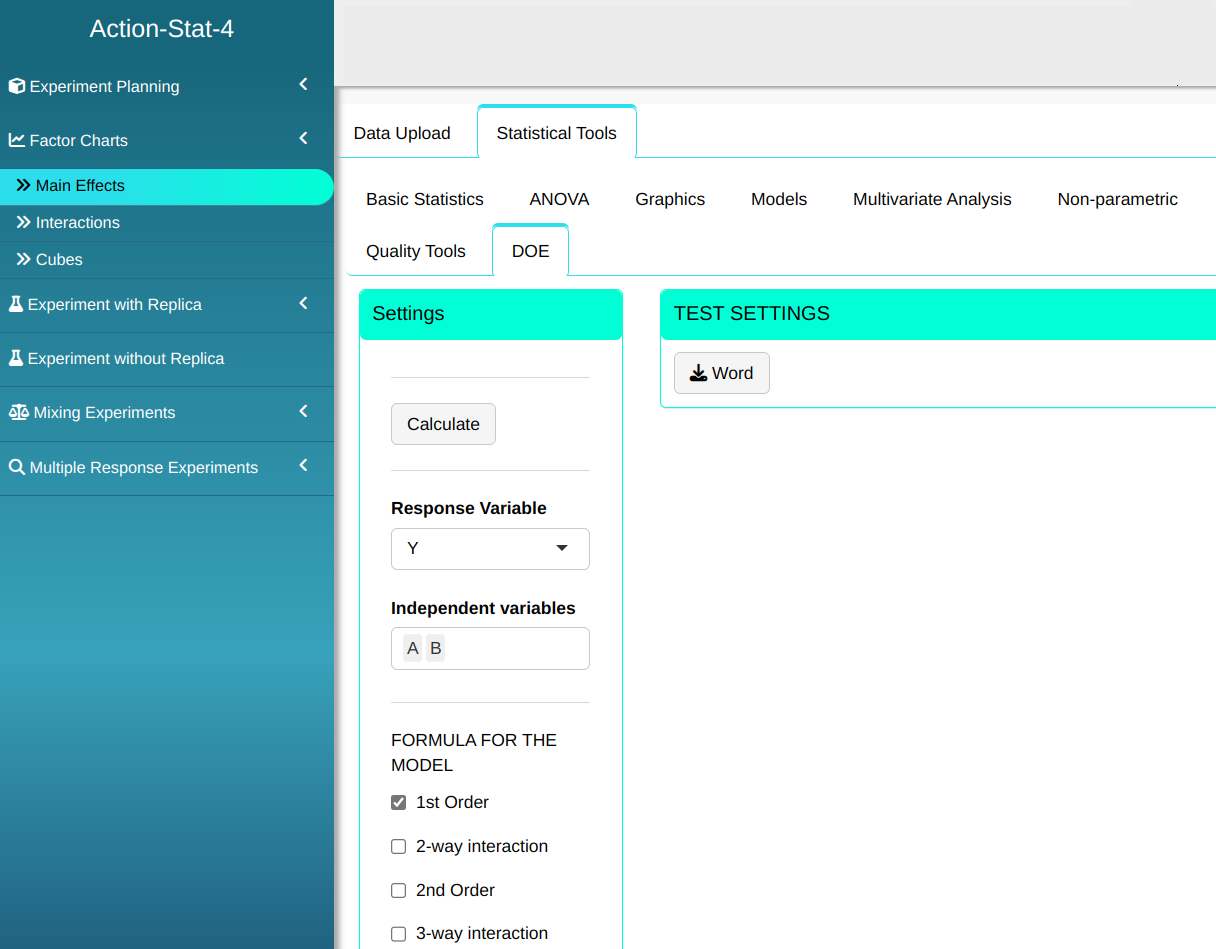
Task: Open the Interactions sidebar link
Action: [77, 222]
